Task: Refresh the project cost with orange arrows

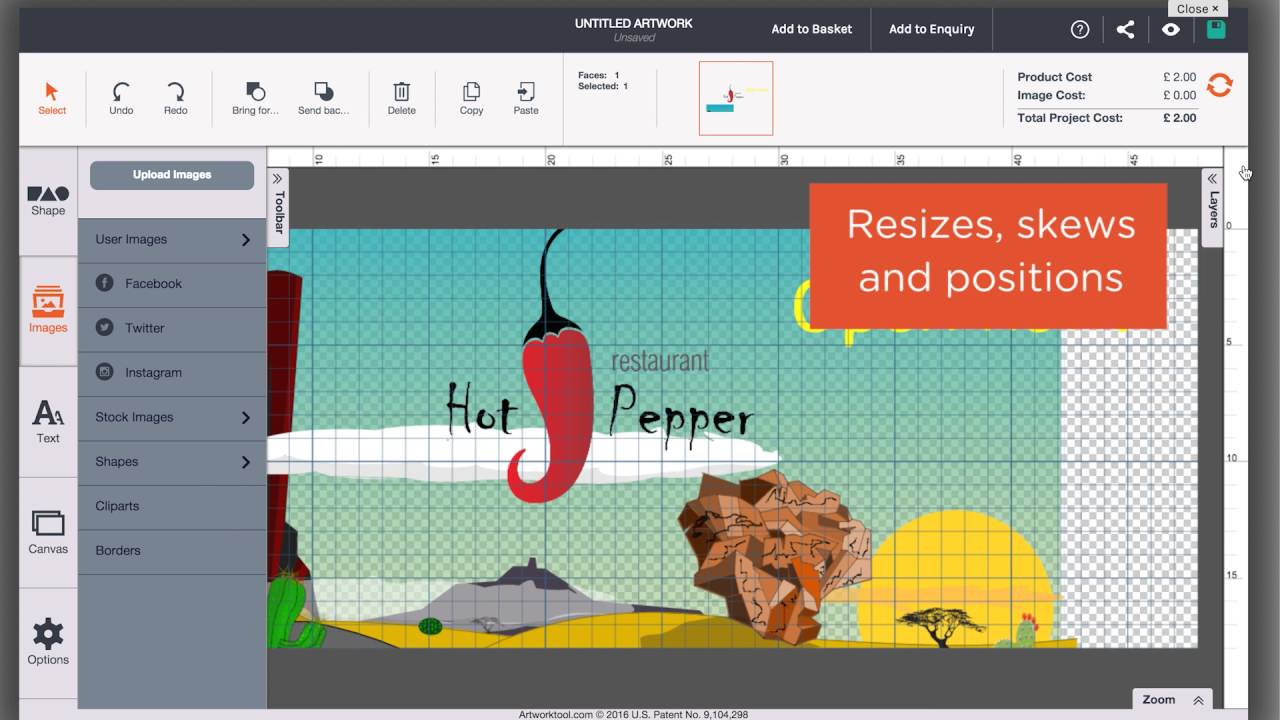Action: point(1219,85)
